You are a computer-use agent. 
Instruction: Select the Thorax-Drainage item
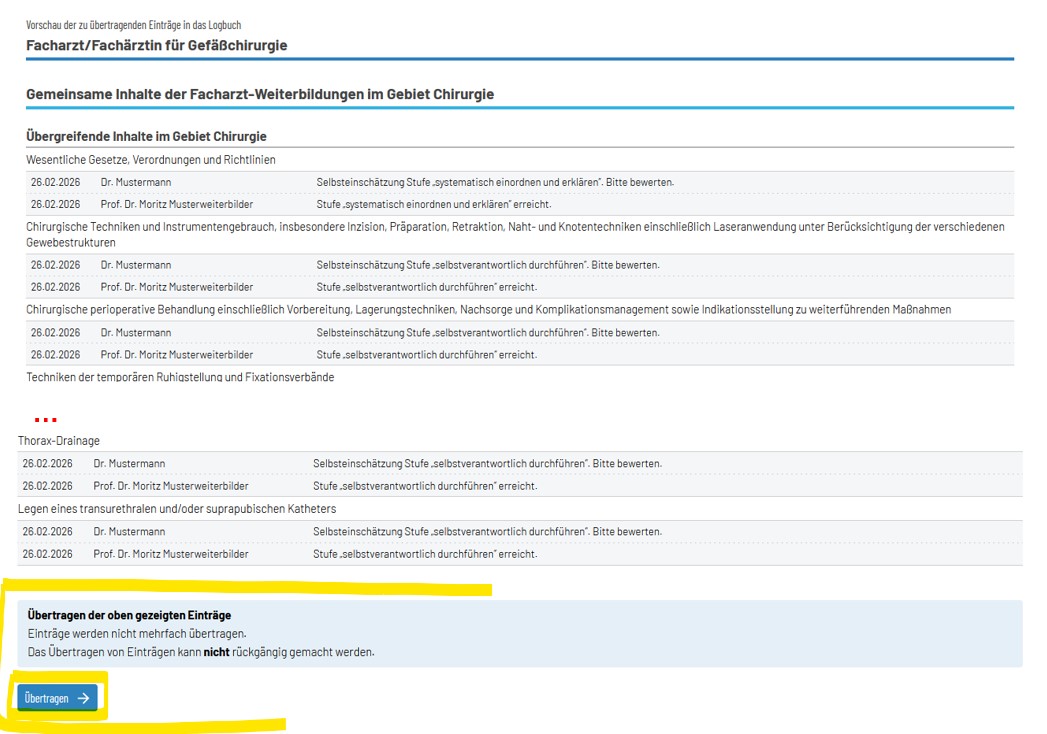coord(59,441)
